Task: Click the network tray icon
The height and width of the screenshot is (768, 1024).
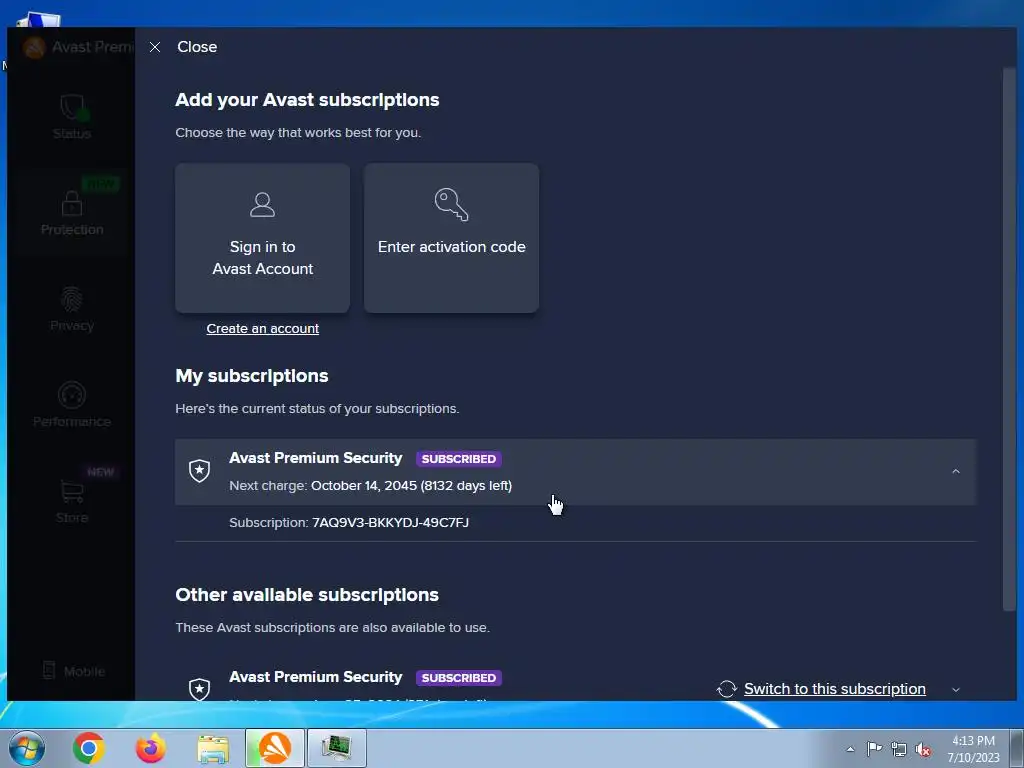Action: 899,749
